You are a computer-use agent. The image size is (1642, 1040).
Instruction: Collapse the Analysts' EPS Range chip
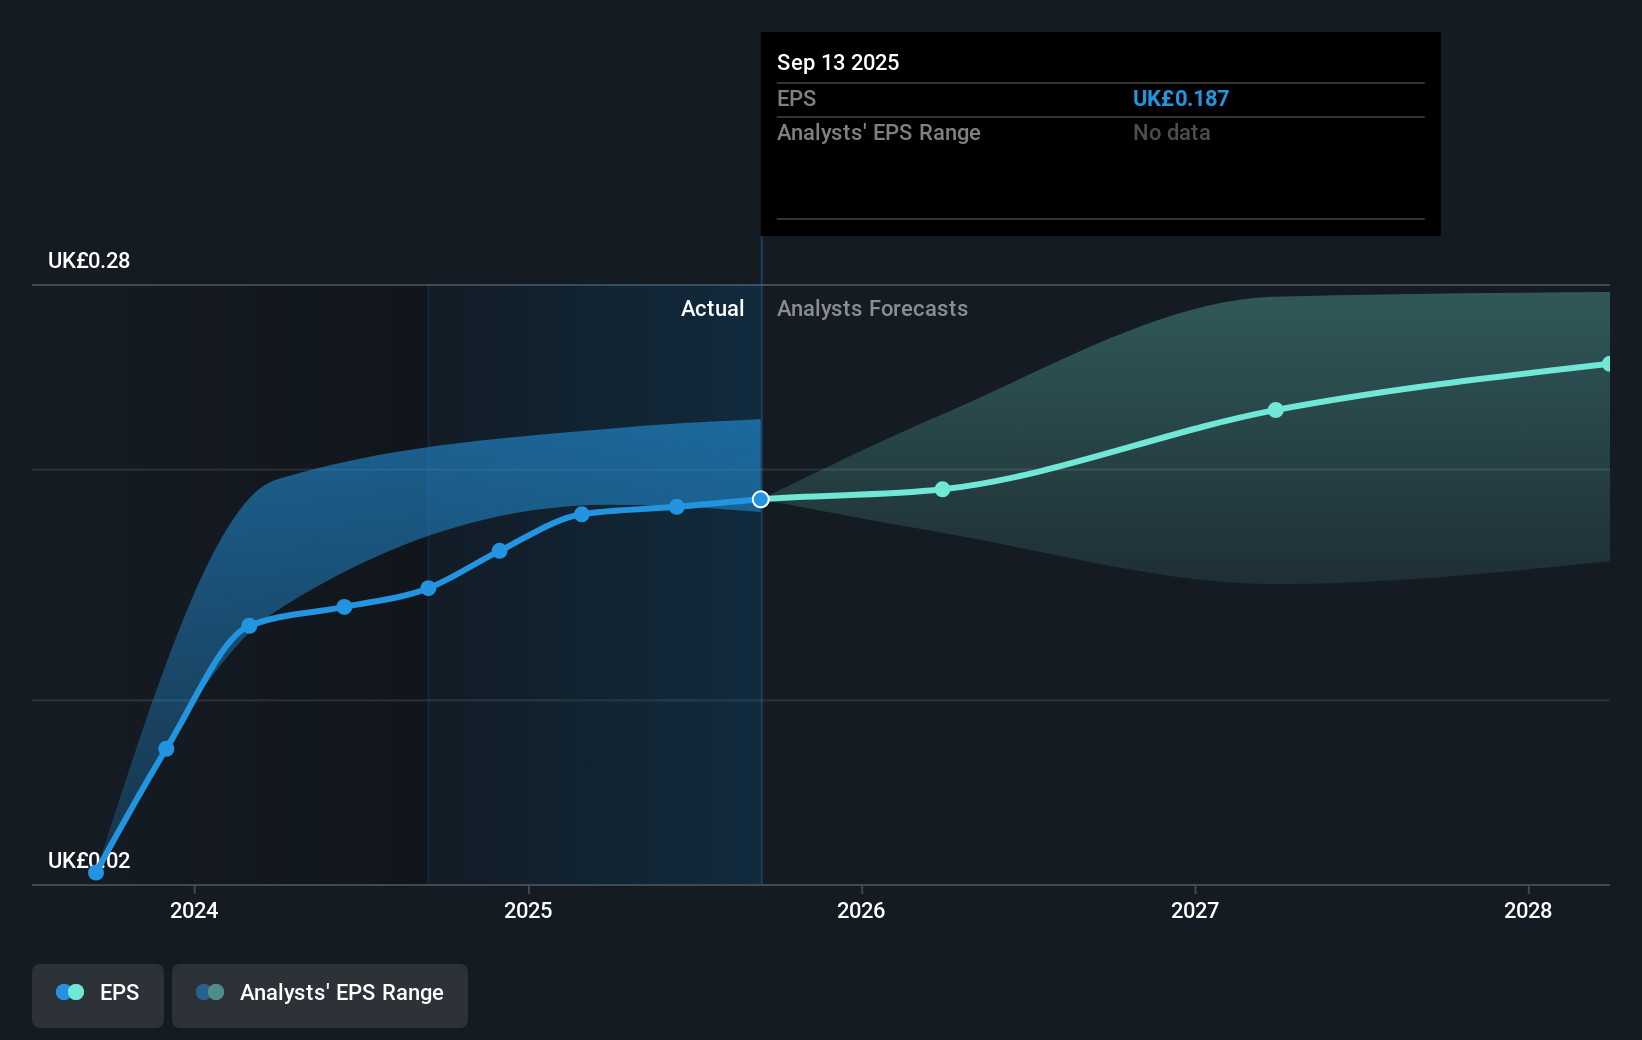(x=319, y=995)
